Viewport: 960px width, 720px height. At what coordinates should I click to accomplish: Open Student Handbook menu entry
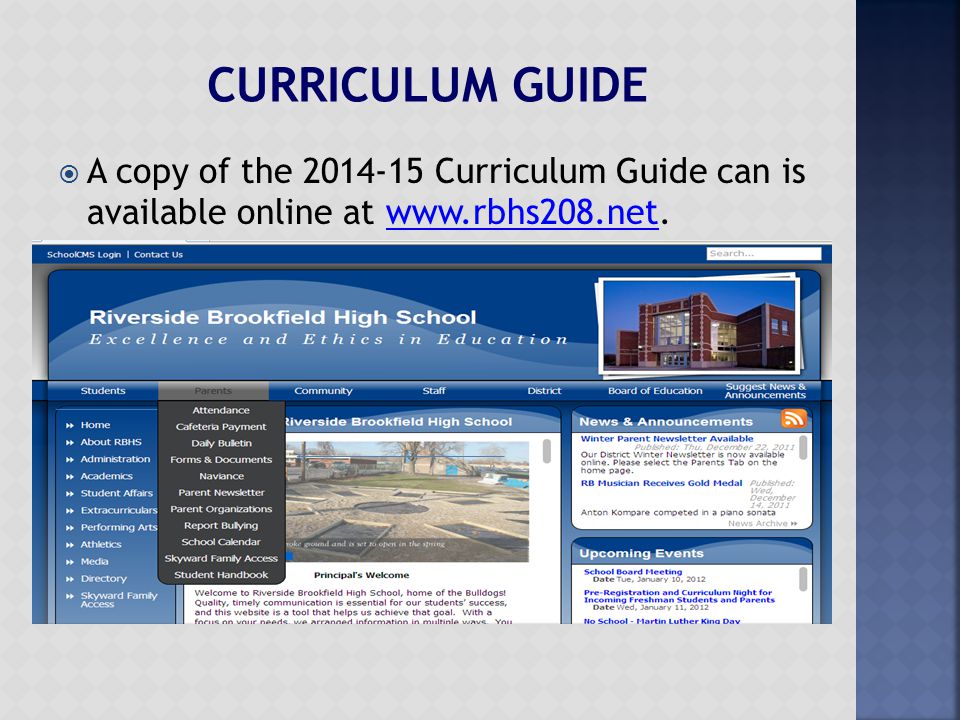(221, 576)
